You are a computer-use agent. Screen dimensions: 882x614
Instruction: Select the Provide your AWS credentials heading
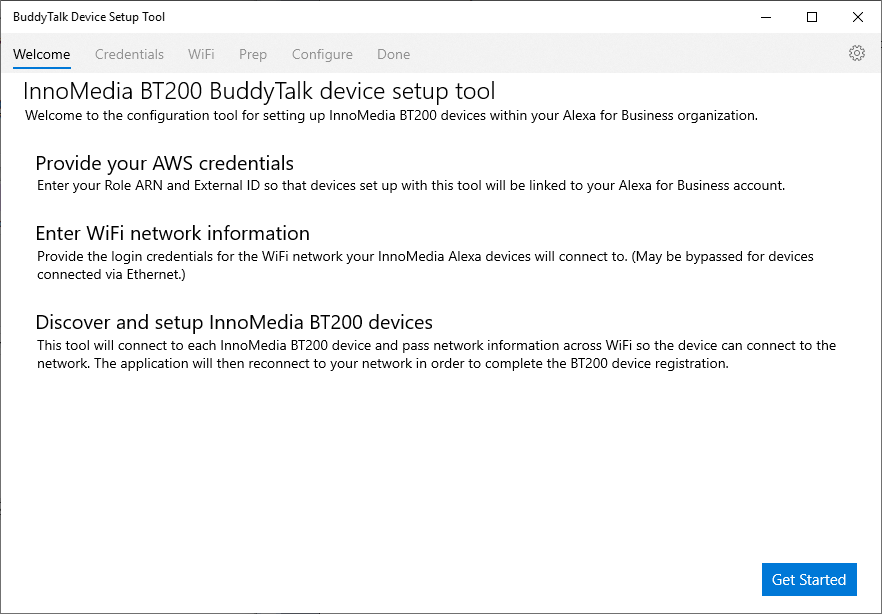164,163
